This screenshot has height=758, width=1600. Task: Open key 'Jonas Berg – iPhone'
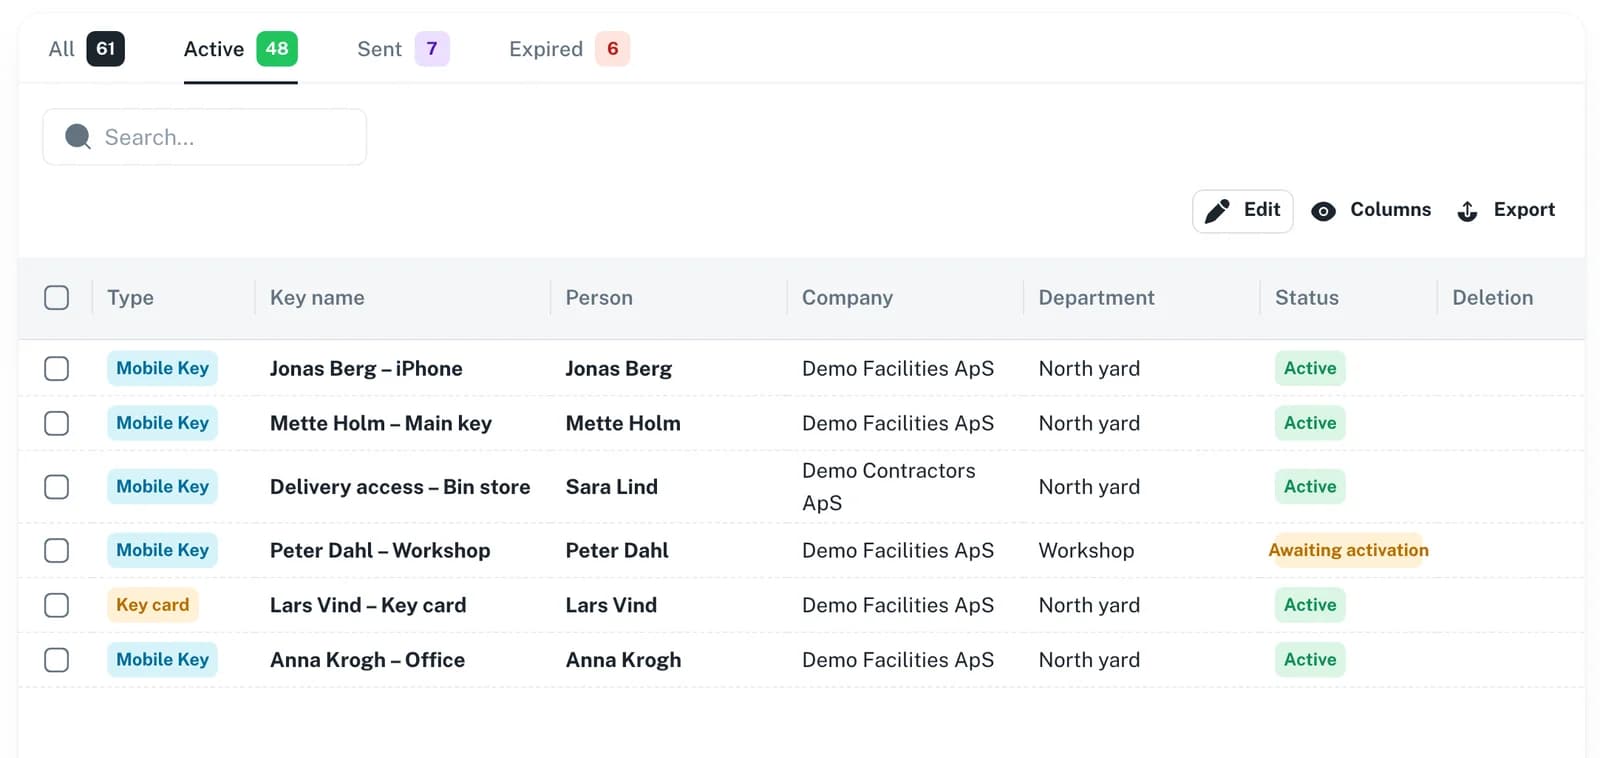[366, 369]
